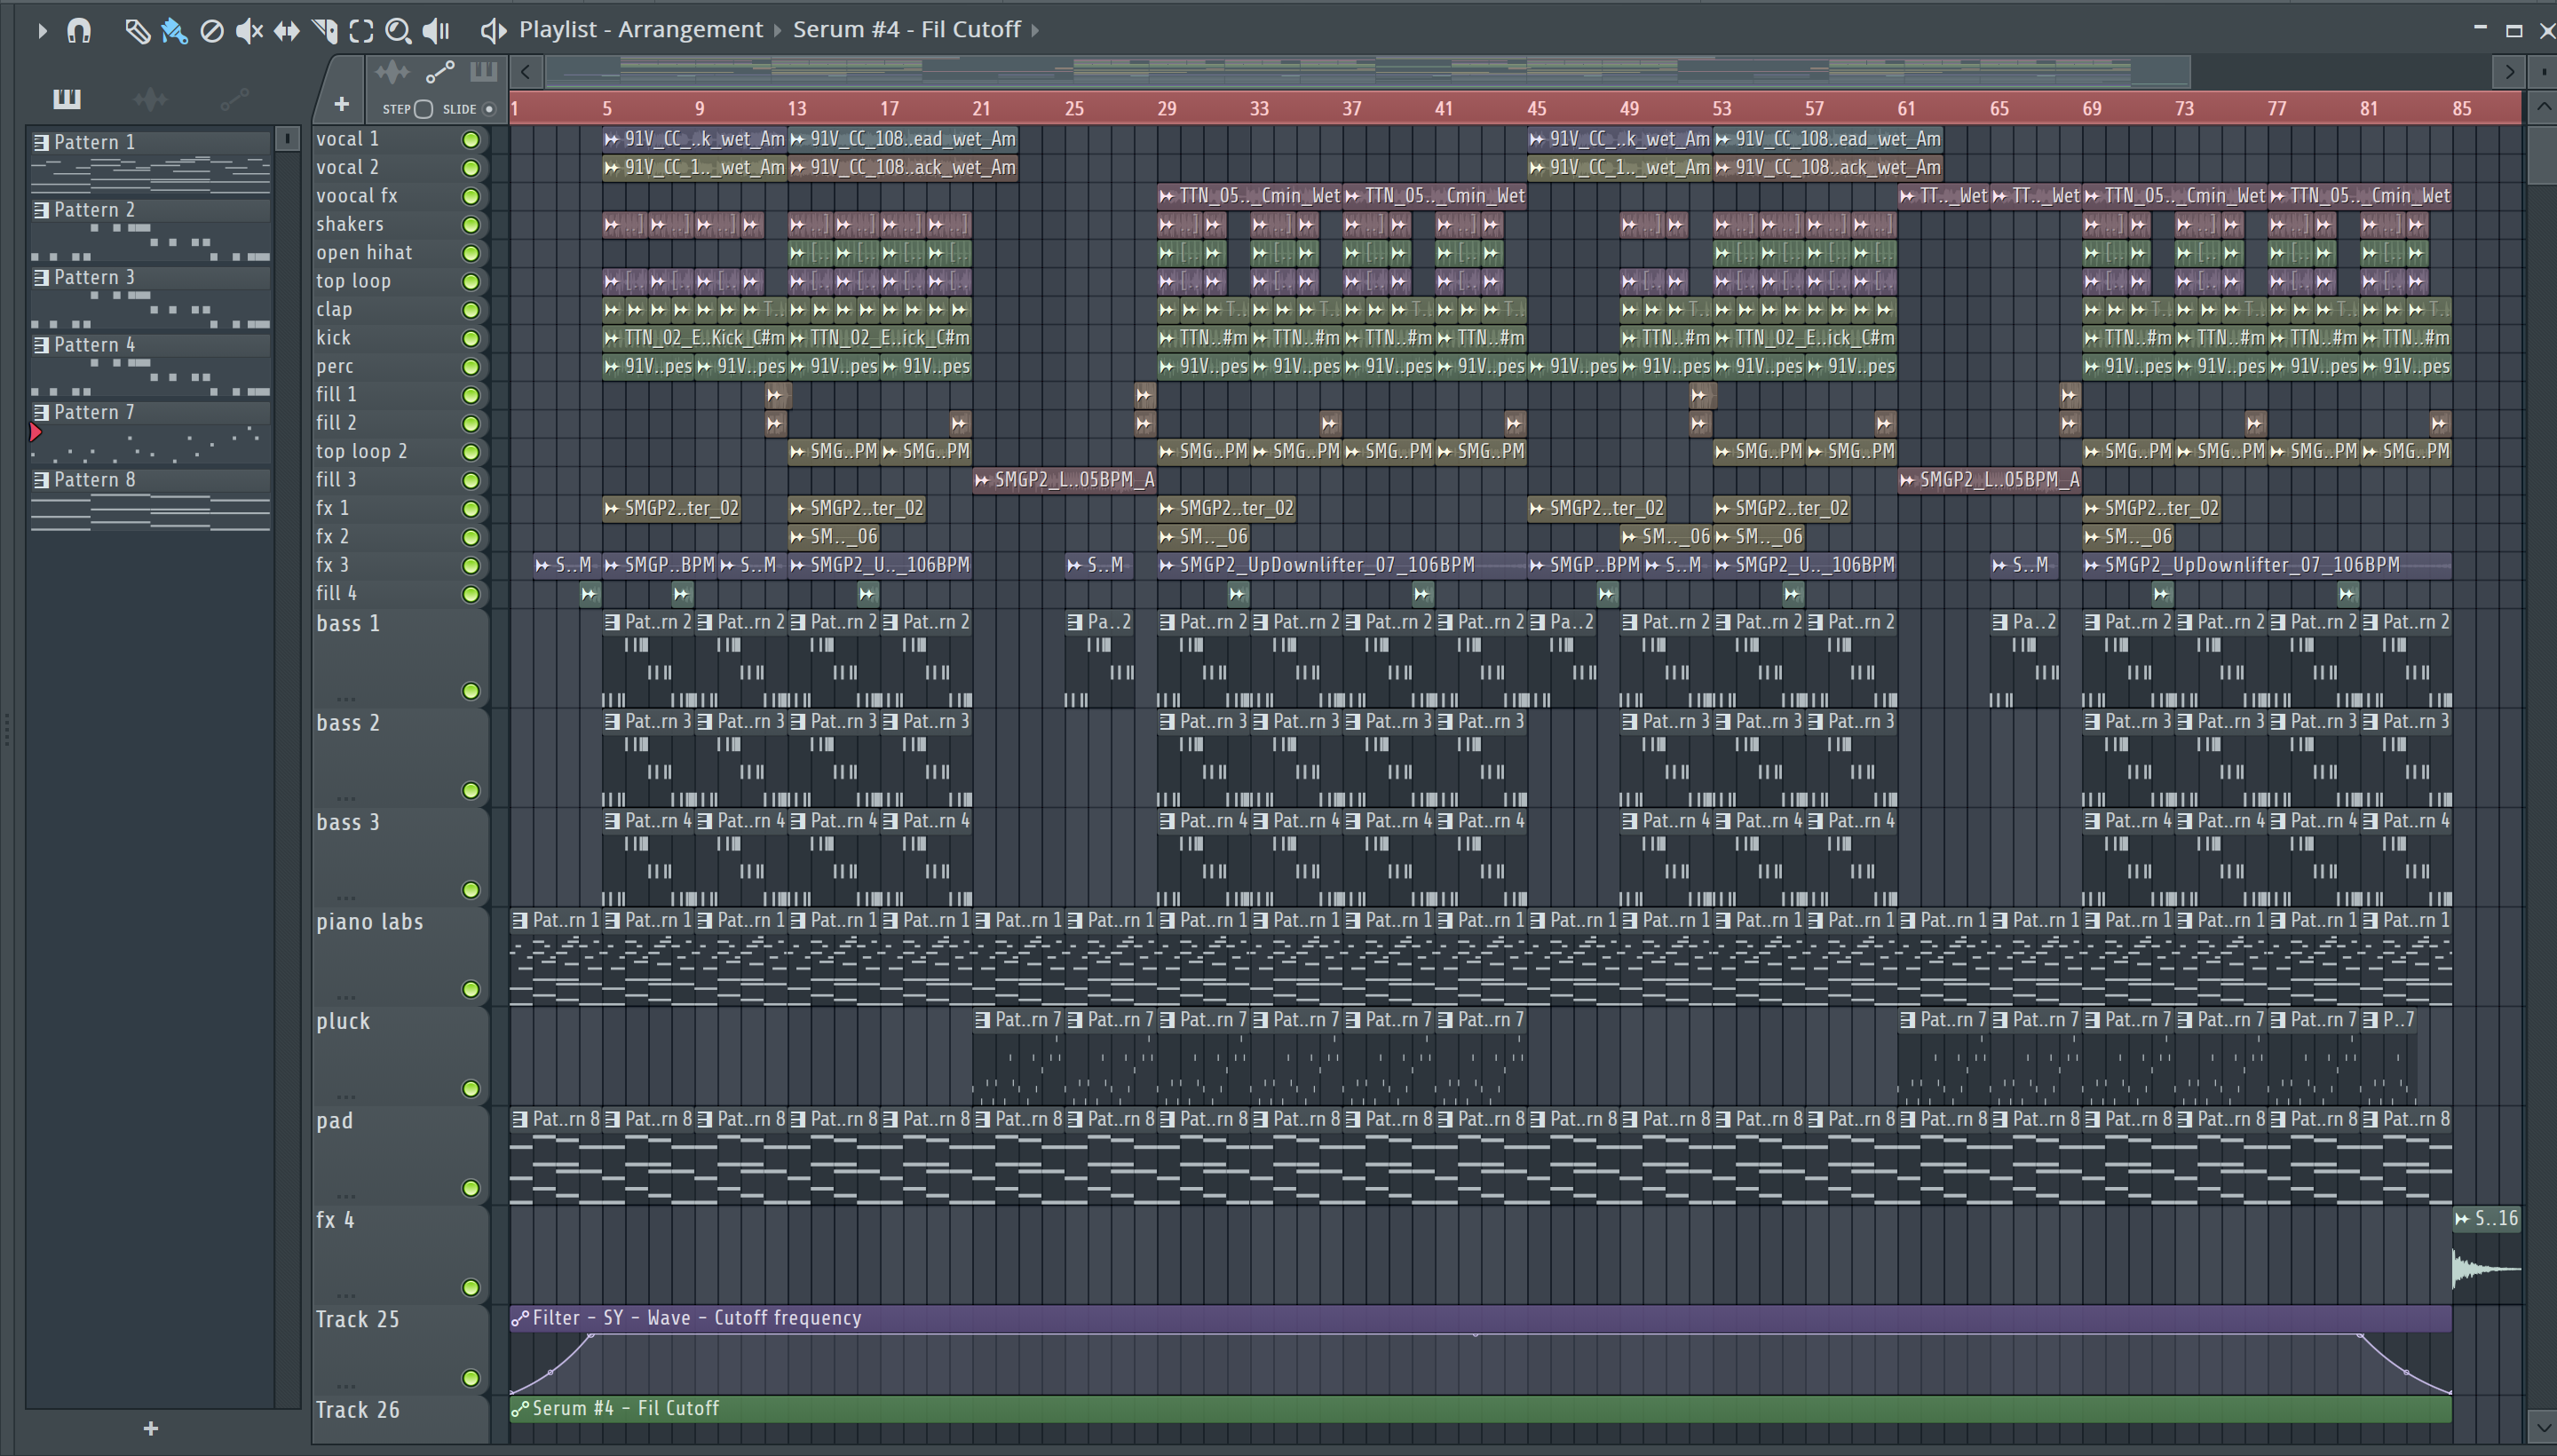2557x1456 pixels.
Task: Mute the pluck track
Action: tap(470, 1088)
